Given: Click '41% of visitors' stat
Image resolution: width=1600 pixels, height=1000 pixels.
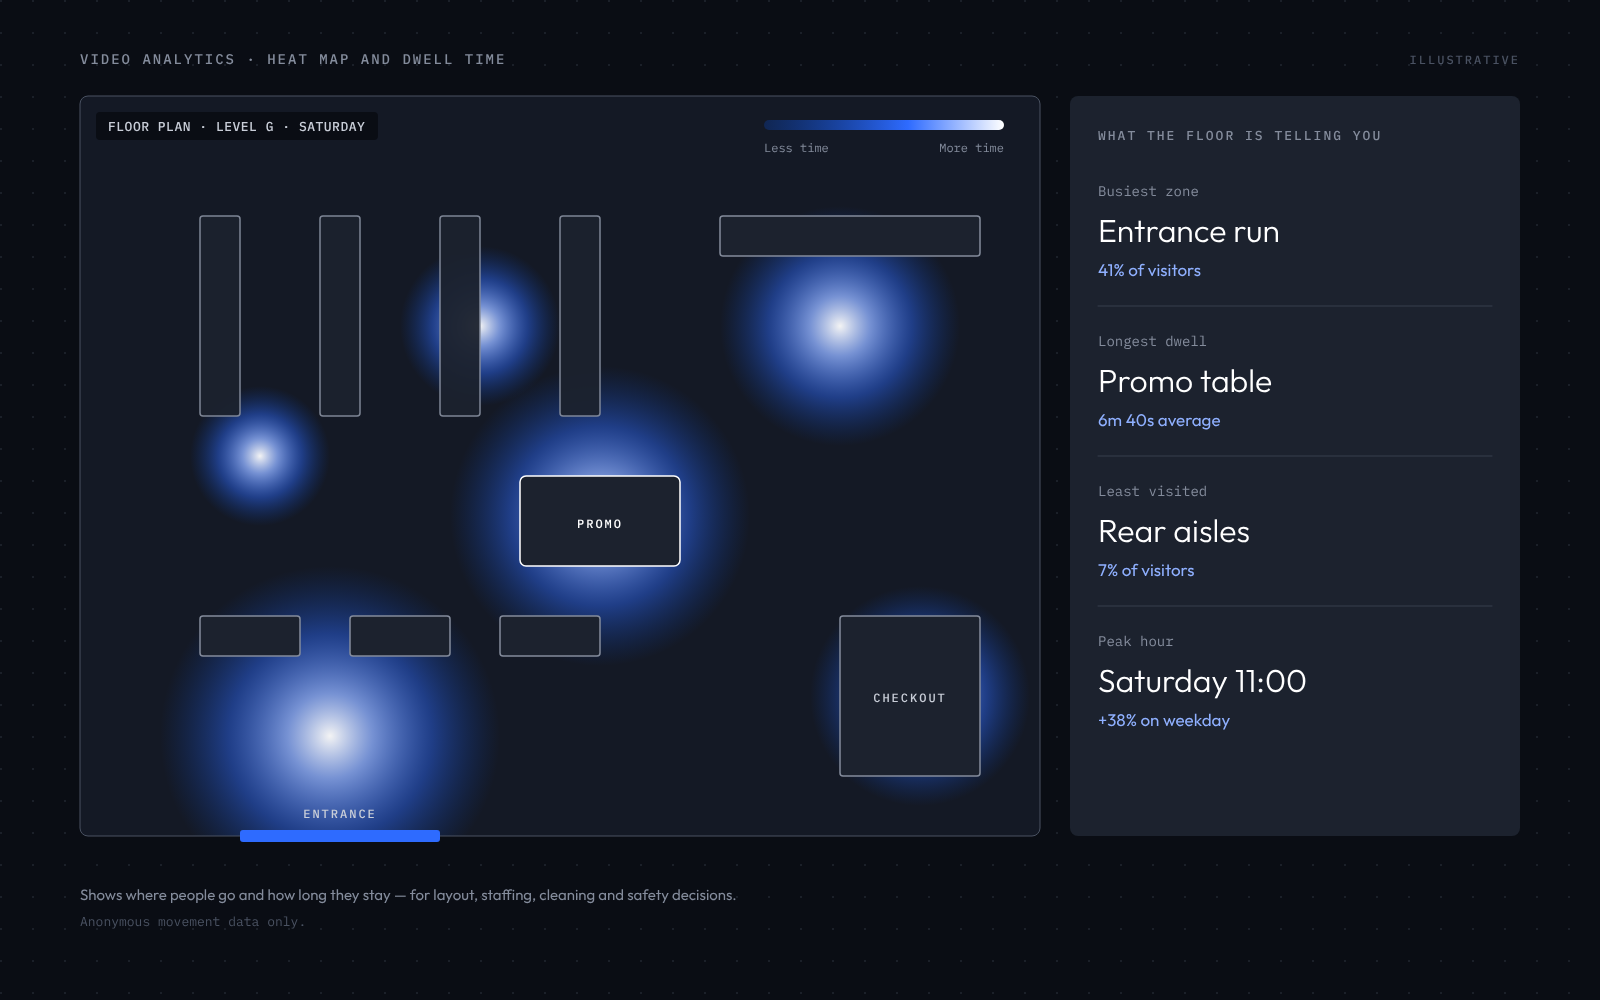Looking at the screenshot, I should 1149,270.
